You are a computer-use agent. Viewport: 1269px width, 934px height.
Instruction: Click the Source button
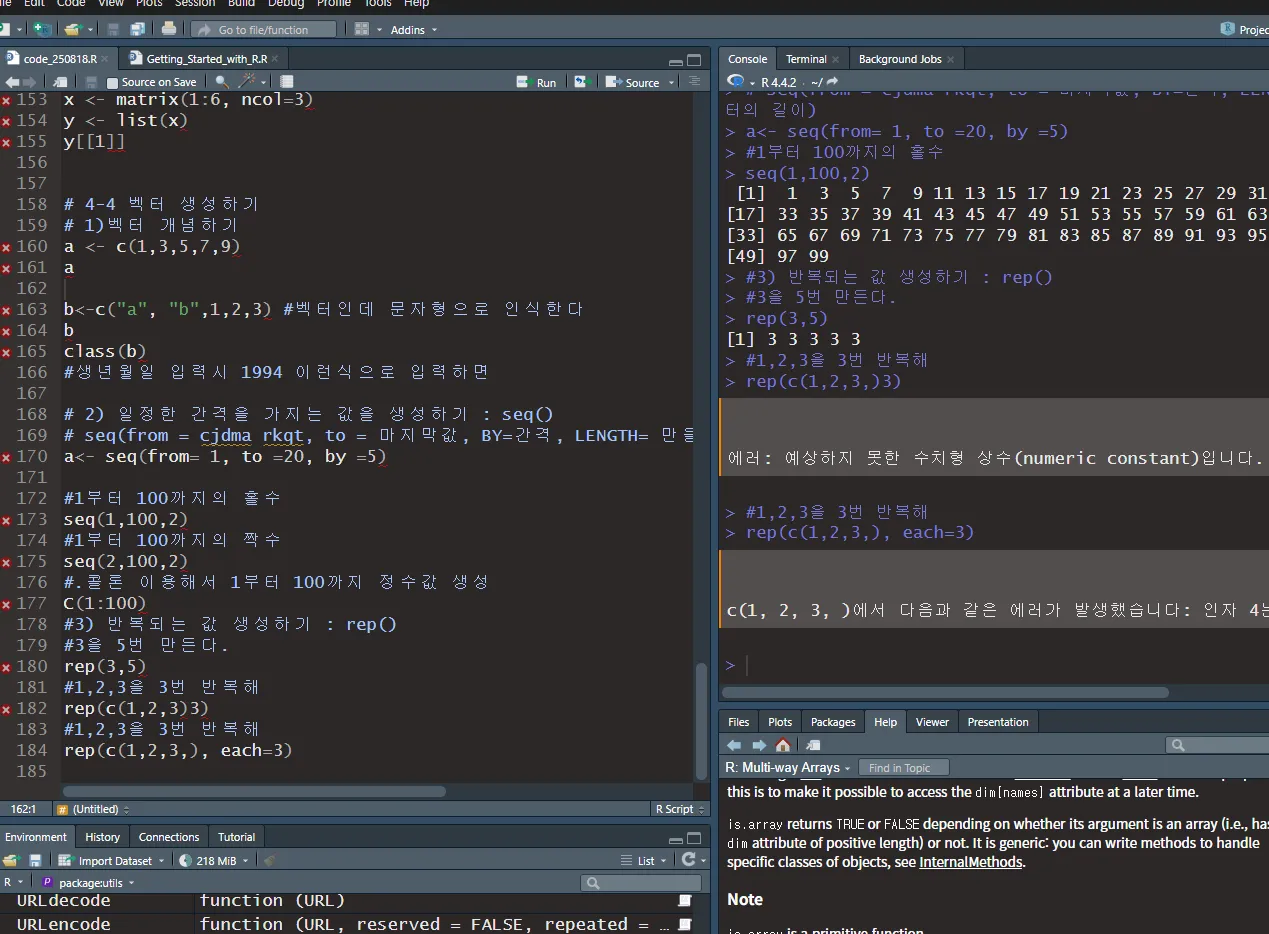[633, 82]
